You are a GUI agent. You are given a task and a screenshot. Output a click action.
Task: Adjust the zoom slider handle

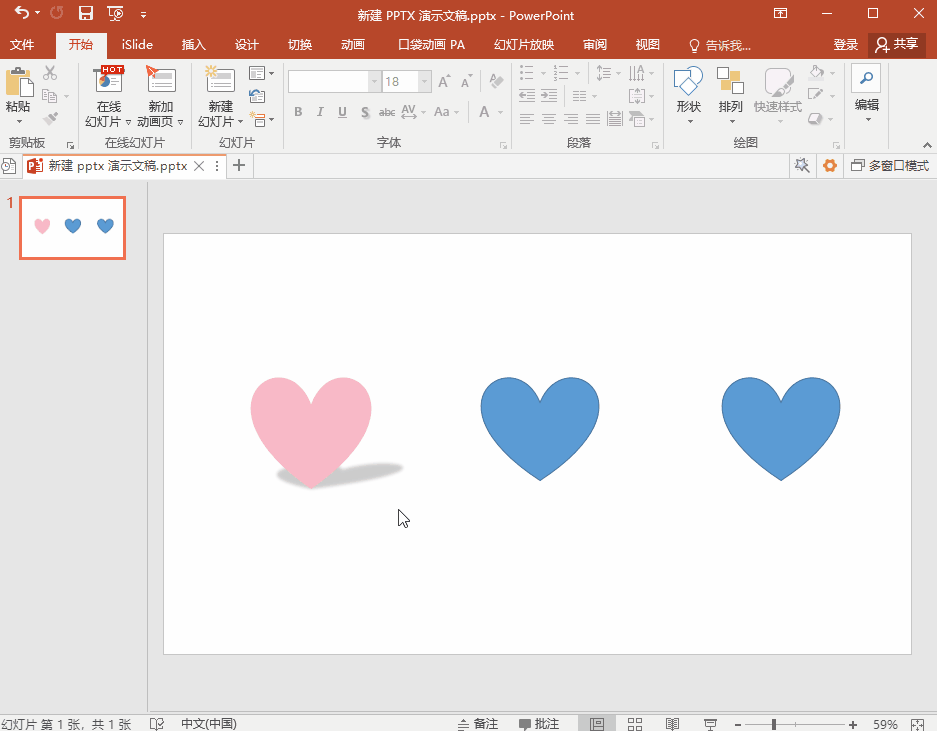[773, 724]
